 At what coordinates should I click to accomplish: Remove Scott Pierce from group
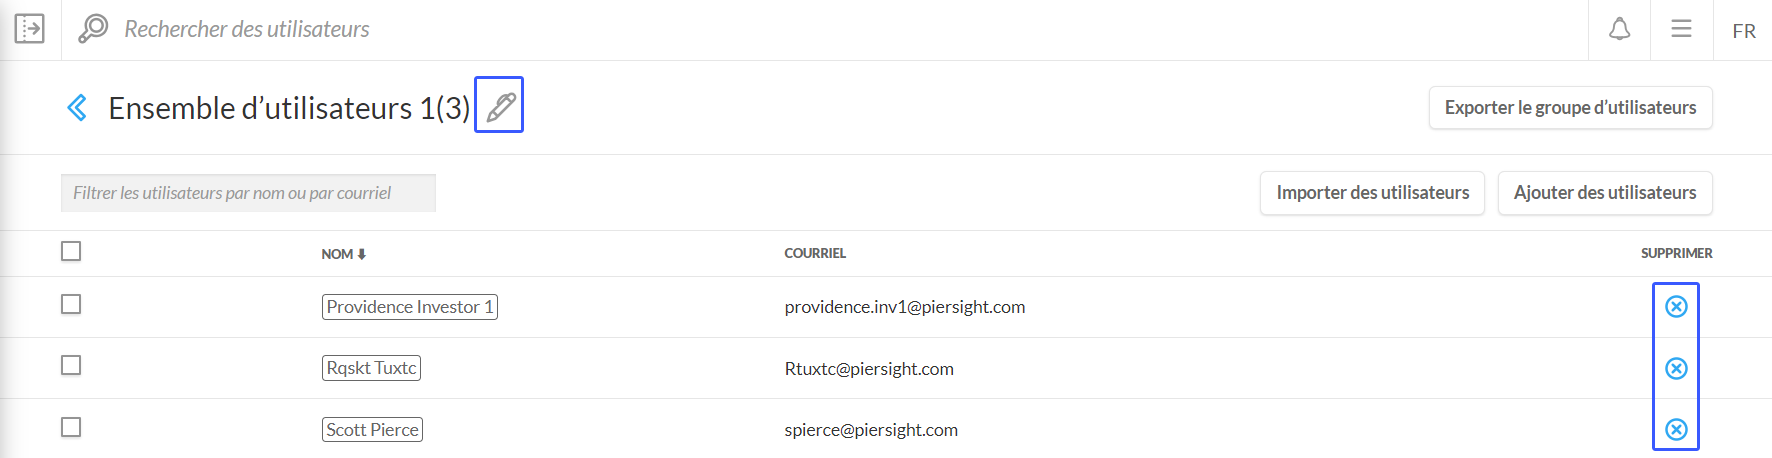pos(1676,430)
